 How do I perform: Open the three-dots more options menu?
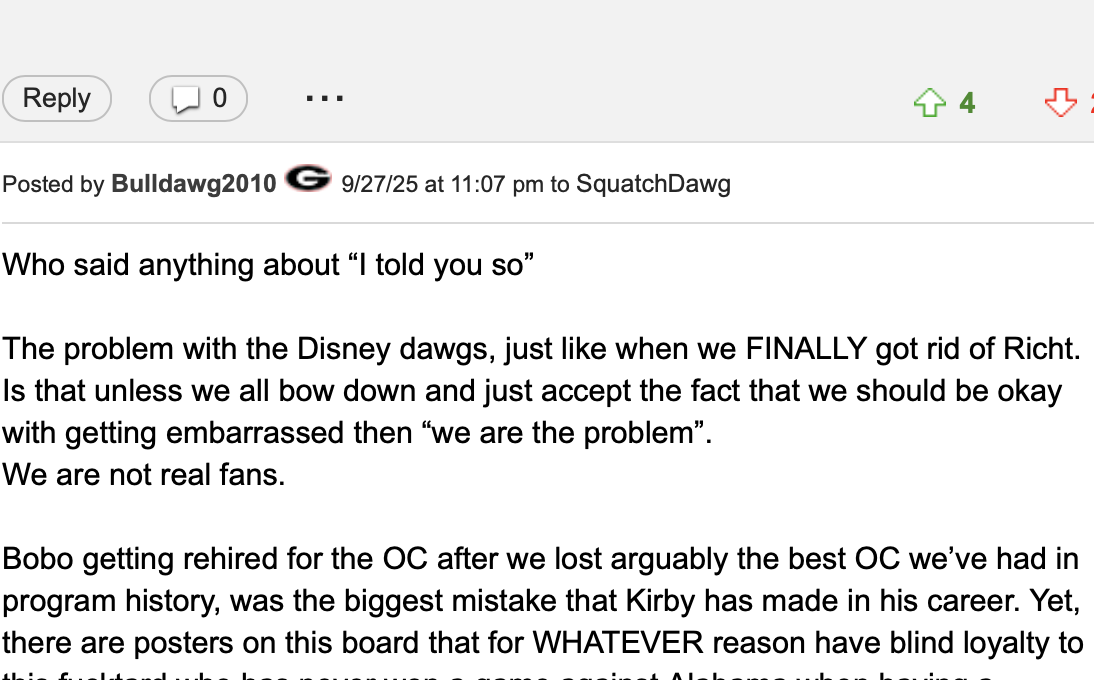click(325, 99)
